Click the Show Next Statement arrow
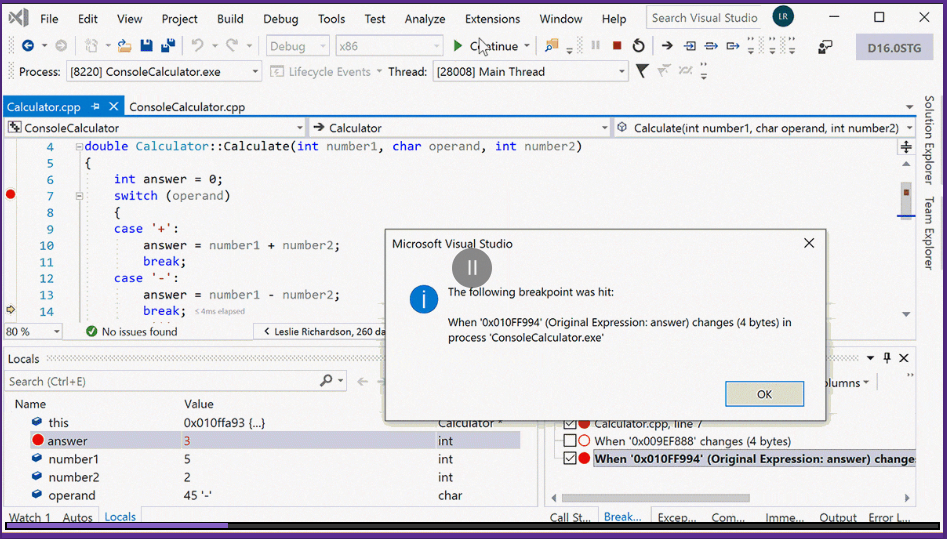947x539 pixels. tap(667, 46)
